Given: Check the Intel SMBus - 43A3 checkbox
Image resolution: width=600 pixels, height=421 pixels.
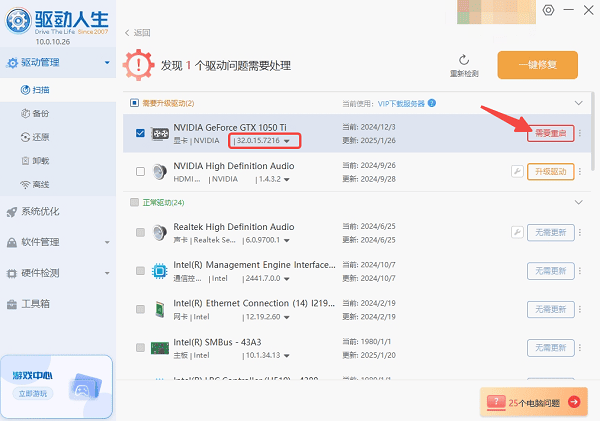Looking at the screenshot, I should point(140,348).
